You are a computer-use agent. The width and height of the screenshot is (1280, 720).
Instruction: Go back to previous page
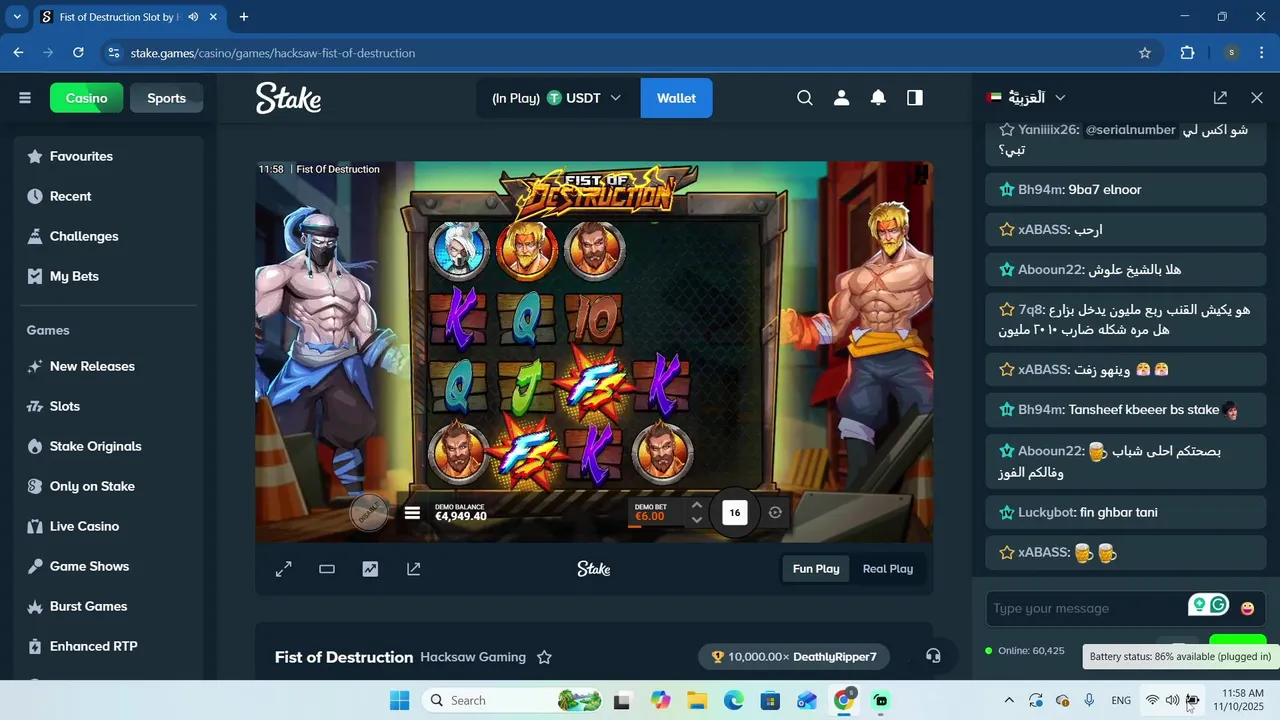[18, 53]
